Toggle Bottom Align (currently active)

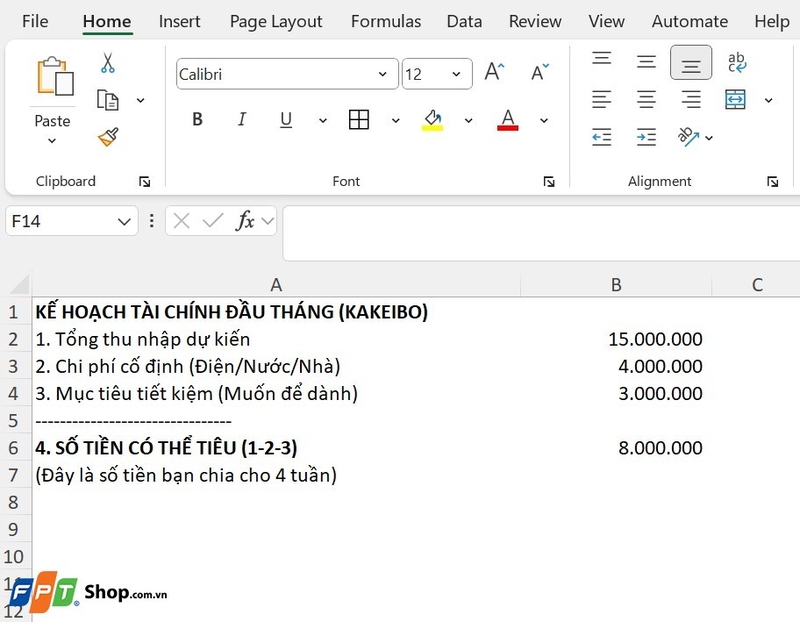point(691,63)
